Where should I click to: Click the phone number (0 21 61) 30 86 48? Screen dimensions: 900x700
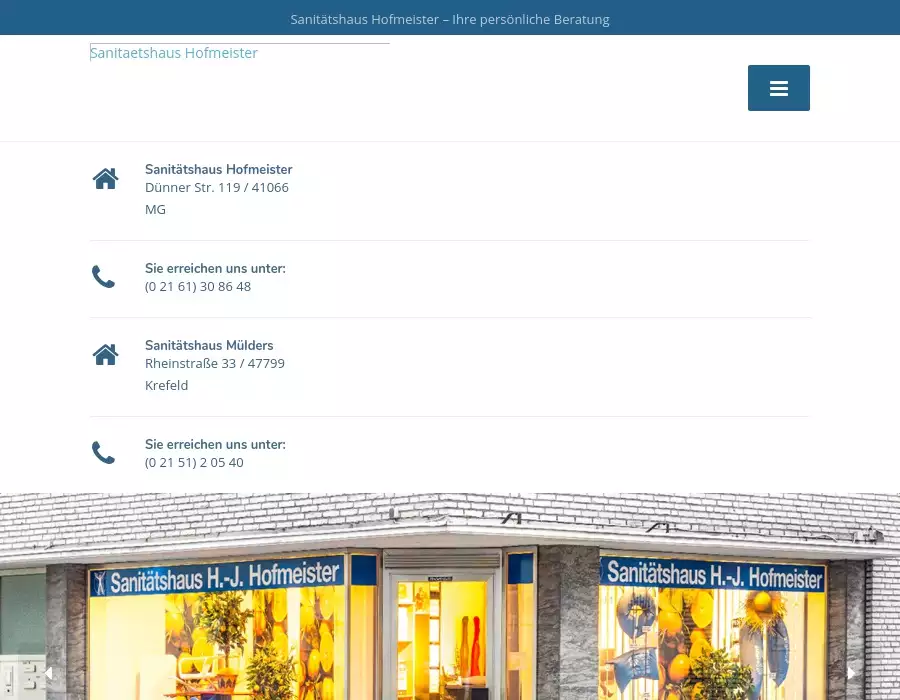click(198, 287)
